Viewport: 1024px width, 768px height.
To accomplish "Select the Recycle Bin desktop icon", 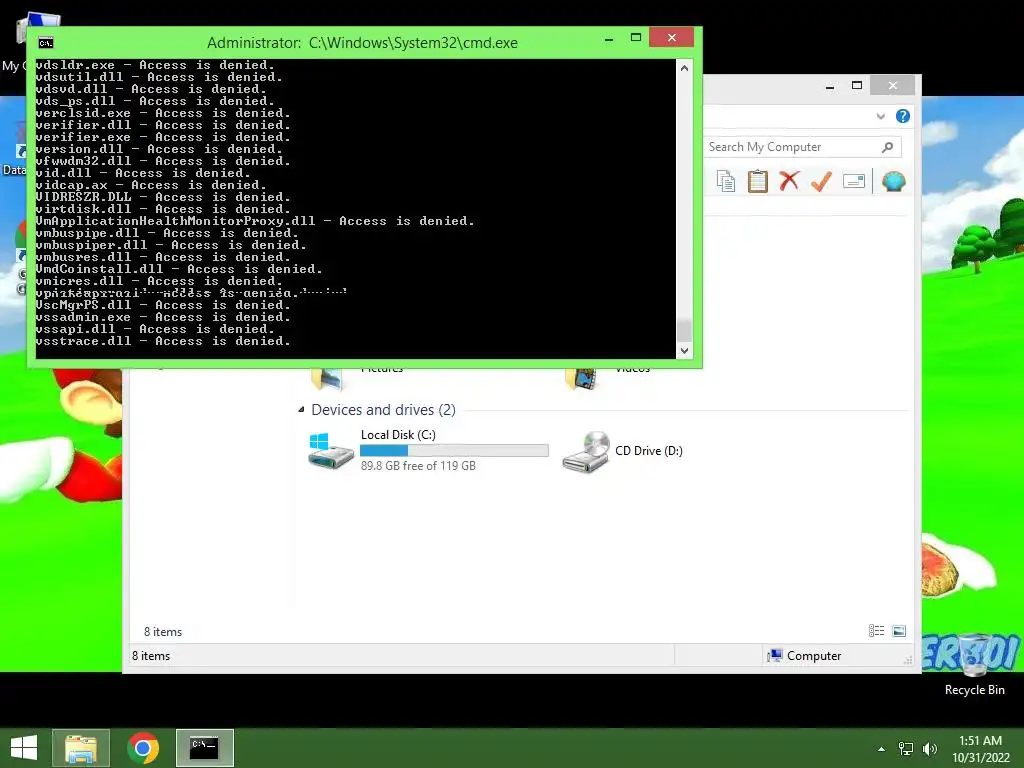I will [974, 665].
